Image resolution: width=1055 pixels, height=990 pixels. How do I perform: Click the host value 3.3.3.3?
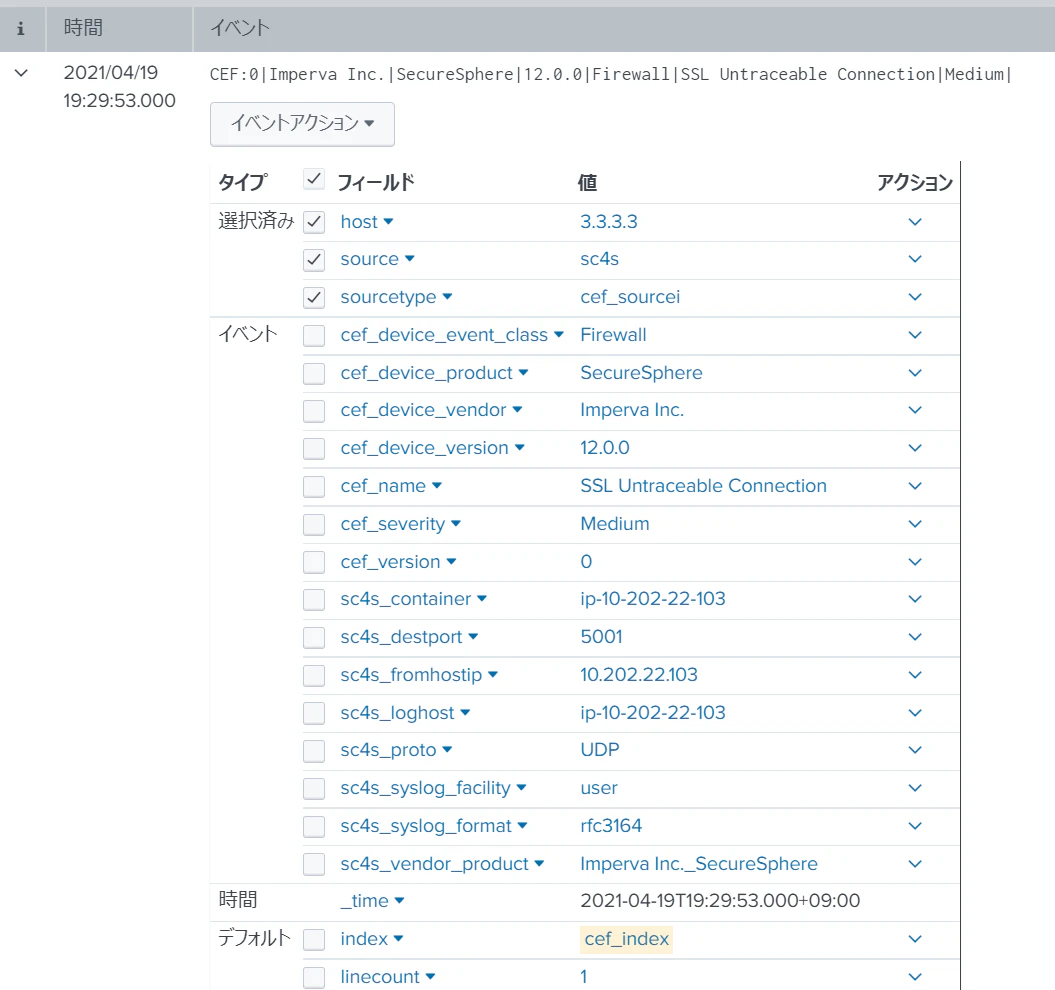[609, 221]
